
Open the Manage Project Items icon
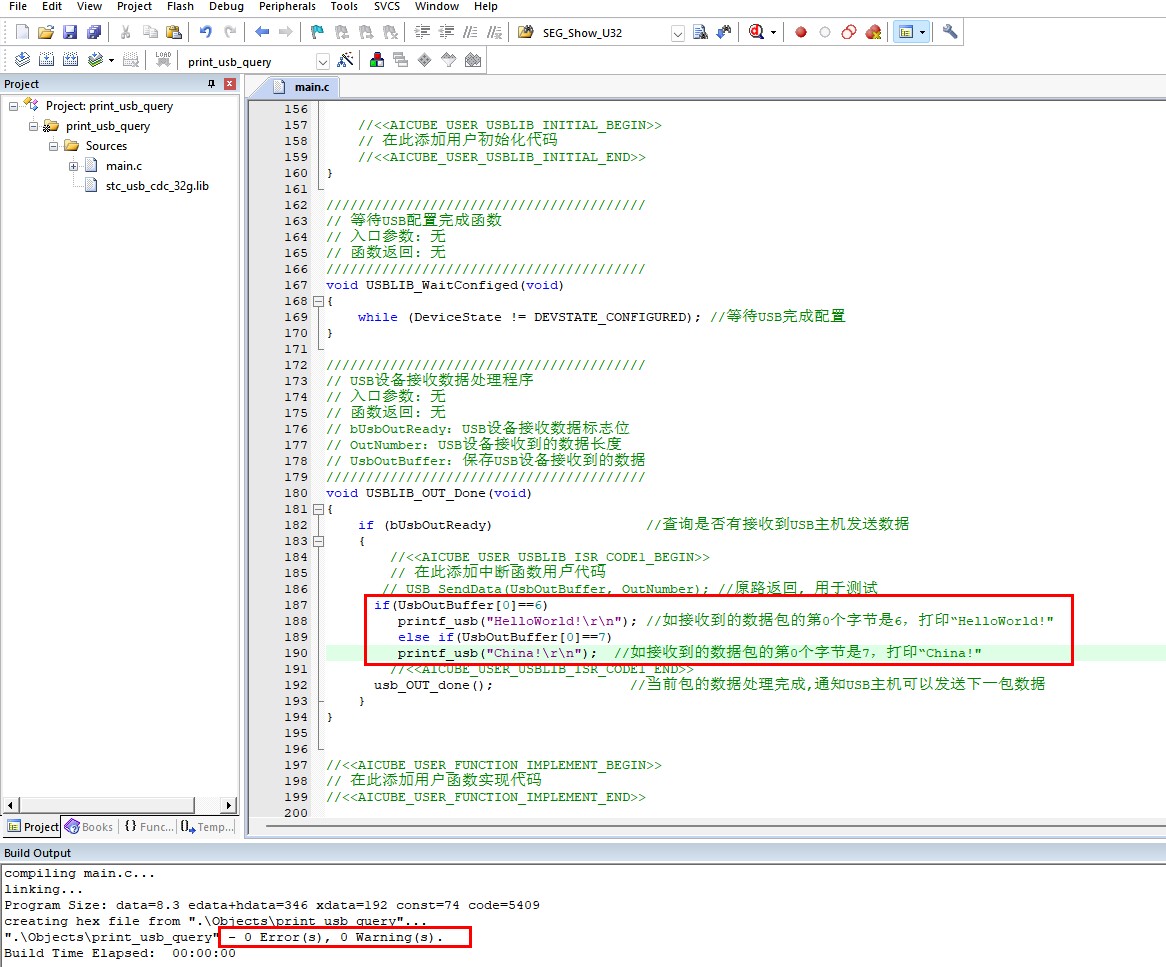click(377, 60)
